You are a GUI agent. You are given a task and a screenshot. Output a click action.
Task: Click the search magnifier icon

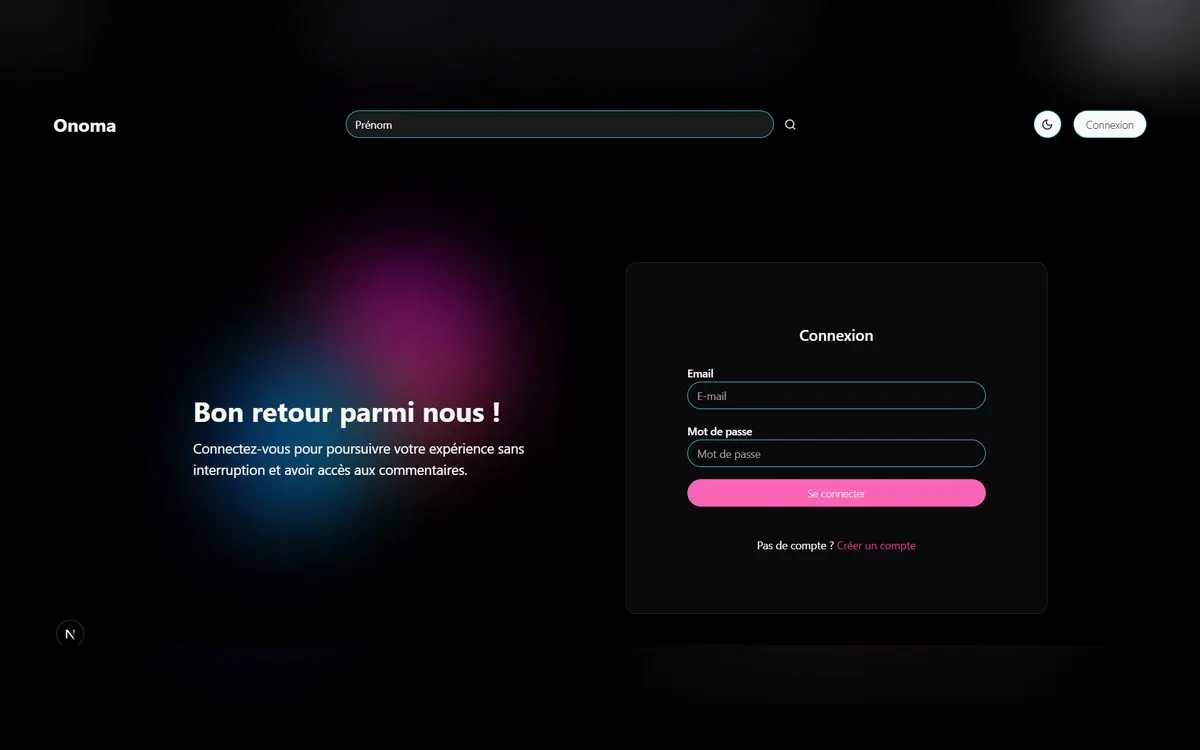point(790,125)
